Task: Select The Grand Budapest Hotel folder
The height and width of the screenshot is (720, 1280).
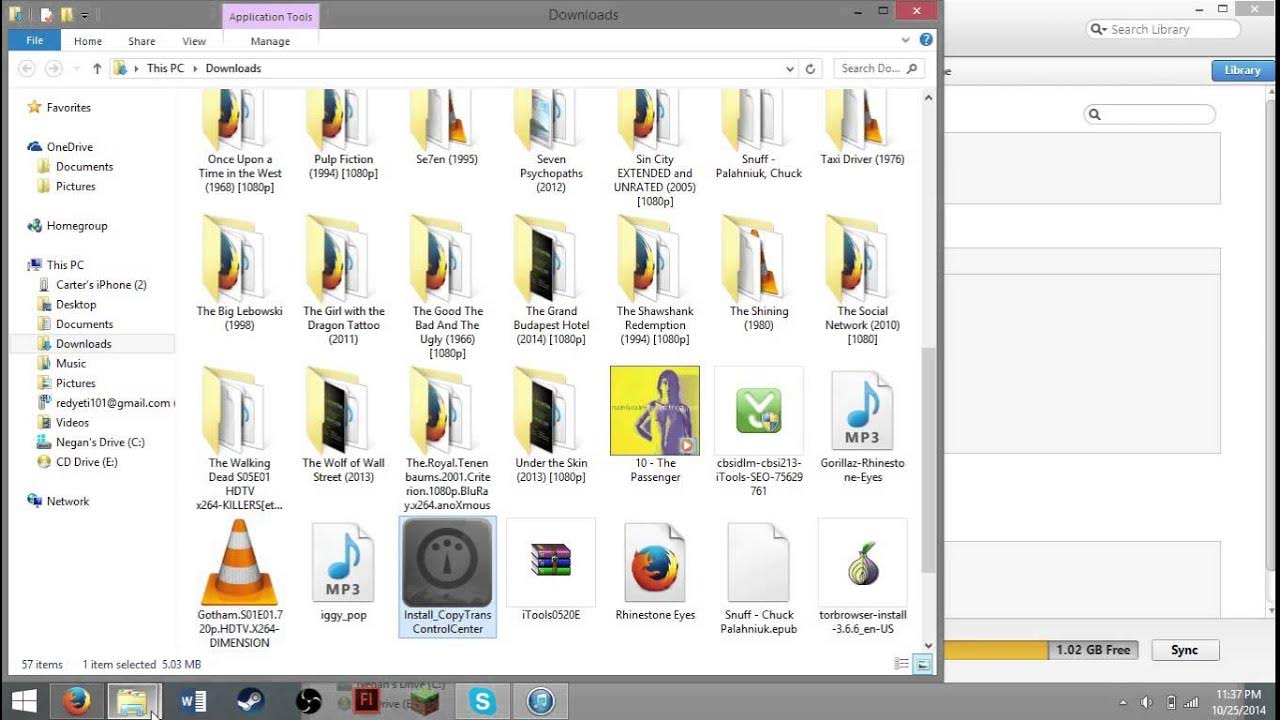Action: pyautogui.click(x=551, y=280)
